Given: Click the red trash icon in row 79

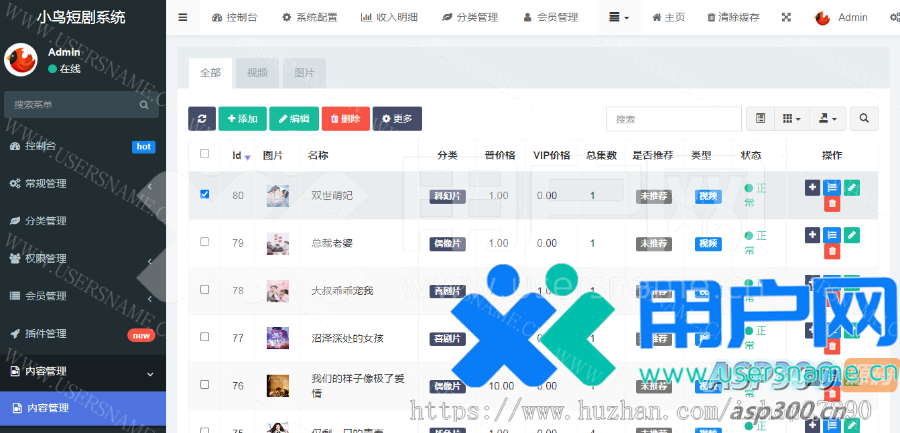Looking at the screenshot, I should [x=832, y=252].
